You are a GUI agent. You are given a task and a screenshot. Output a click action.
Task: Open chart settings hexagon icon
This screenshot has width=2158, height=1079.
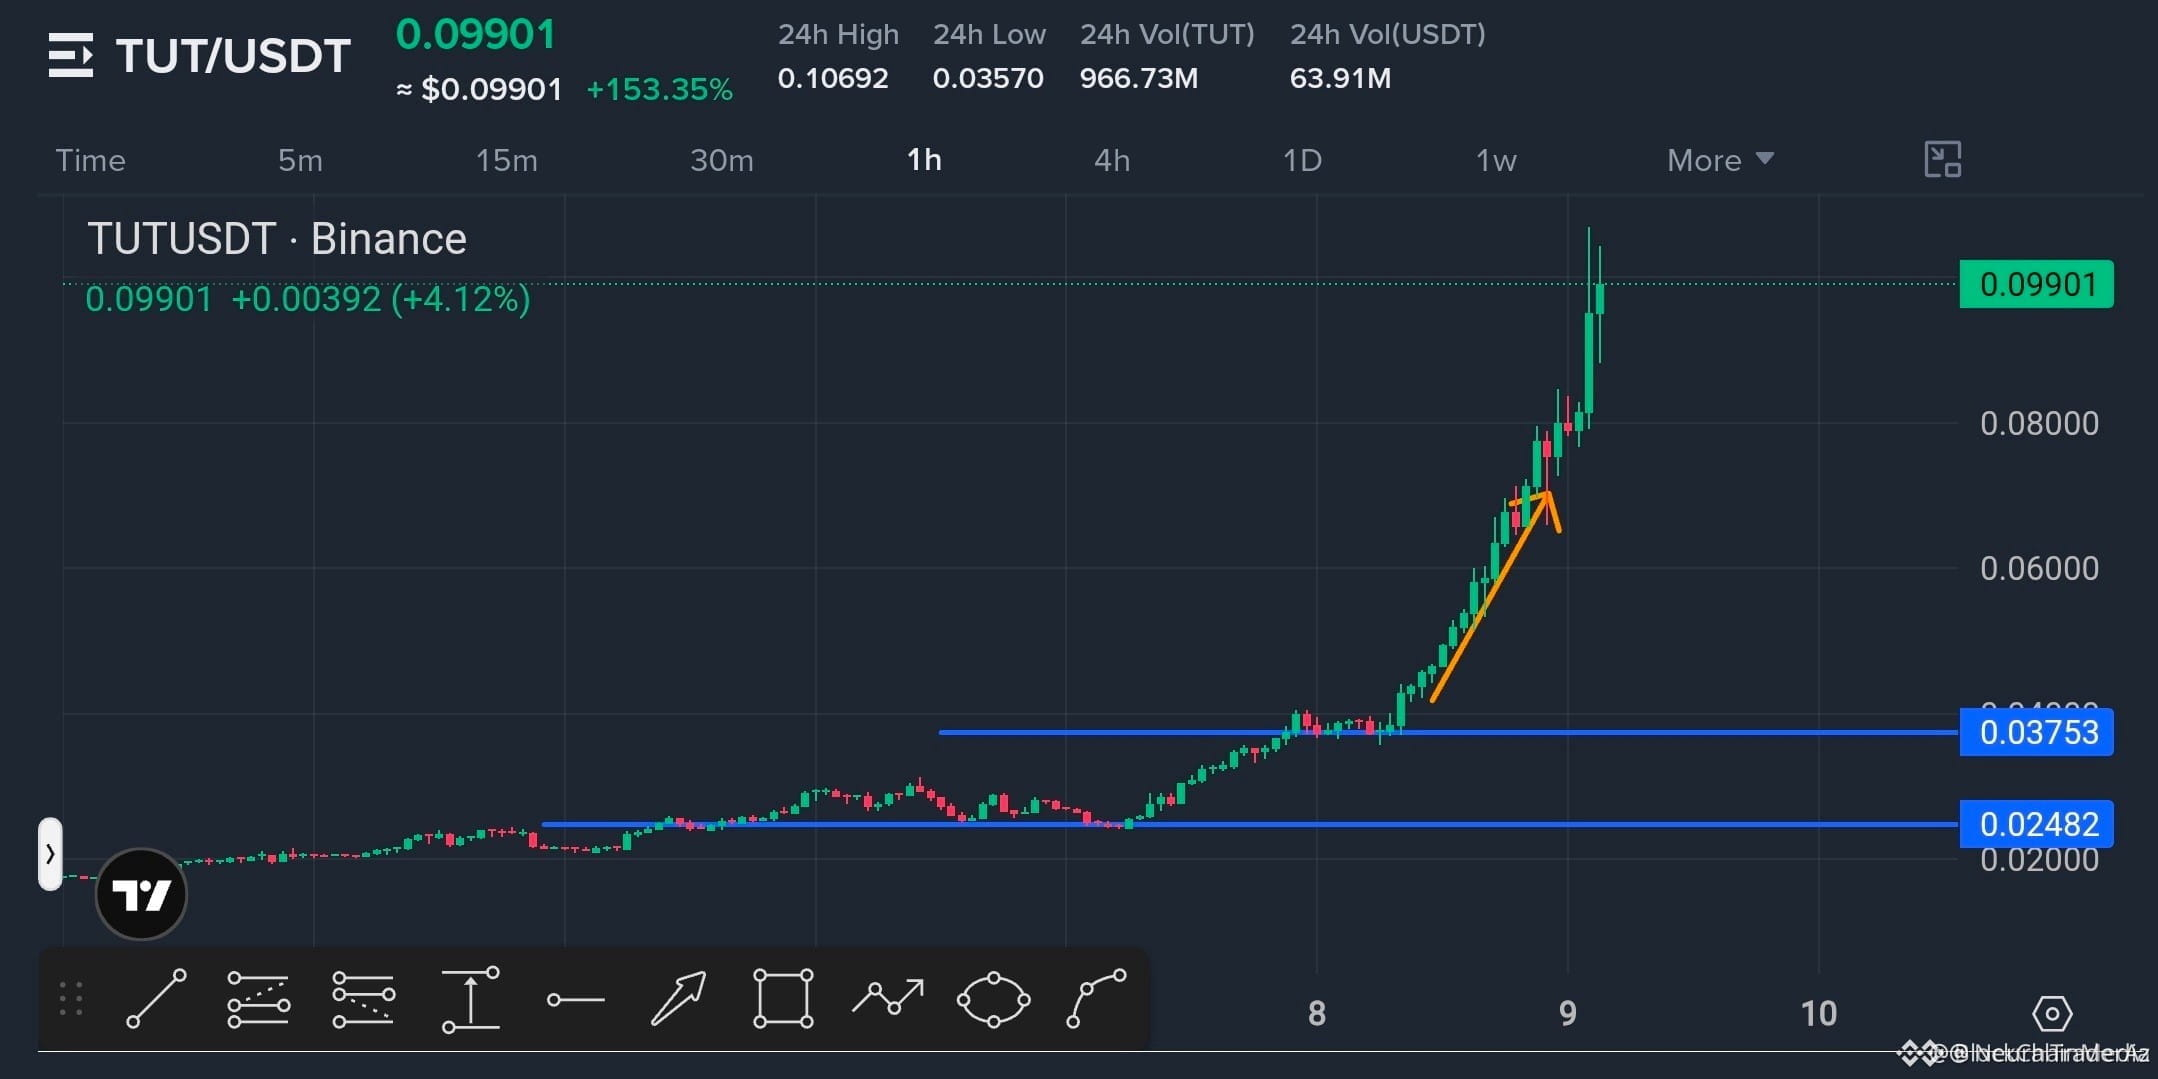(2052, 1014)
